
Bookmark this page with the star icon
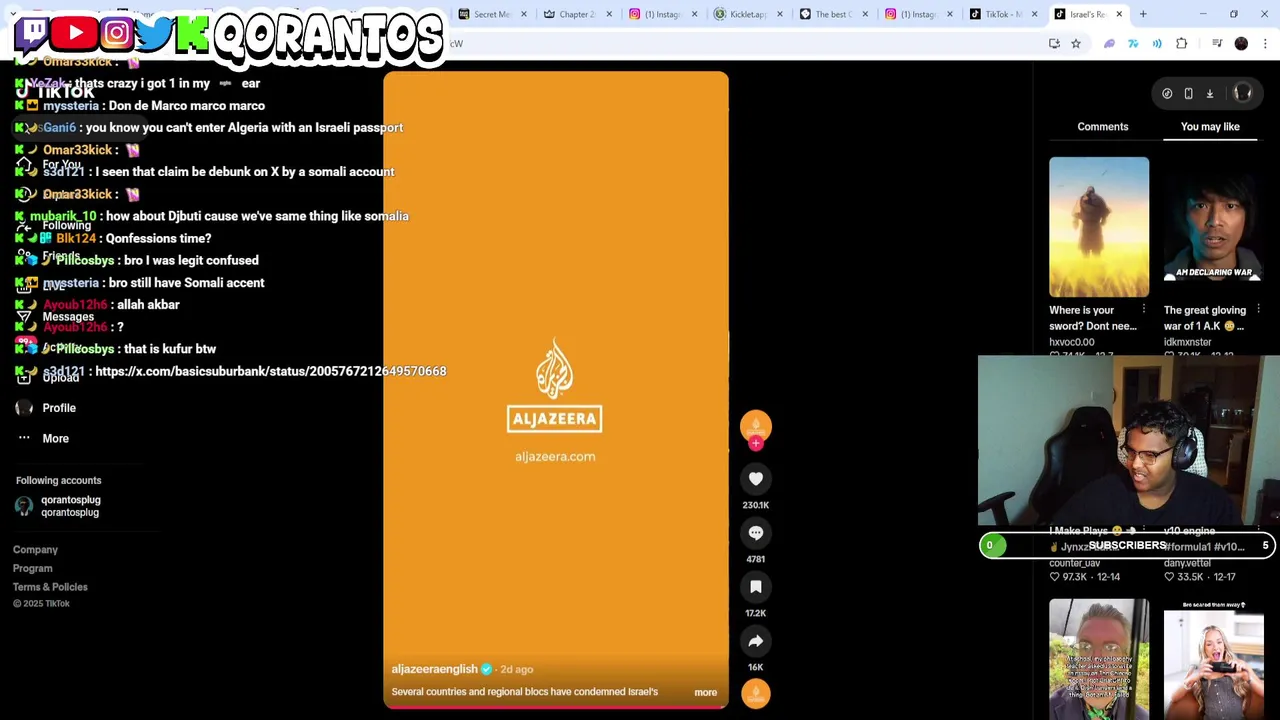tap(1076, 44)
